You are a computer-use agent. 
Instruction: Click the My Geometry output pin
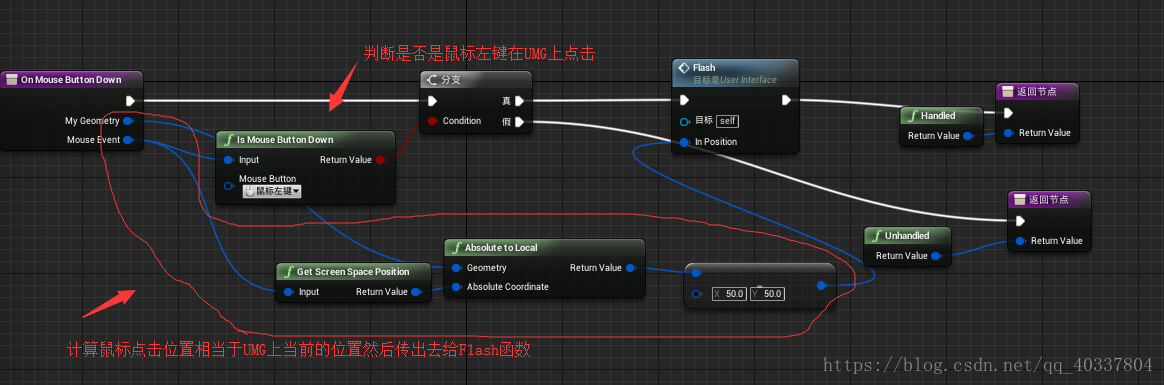point(128,120)
